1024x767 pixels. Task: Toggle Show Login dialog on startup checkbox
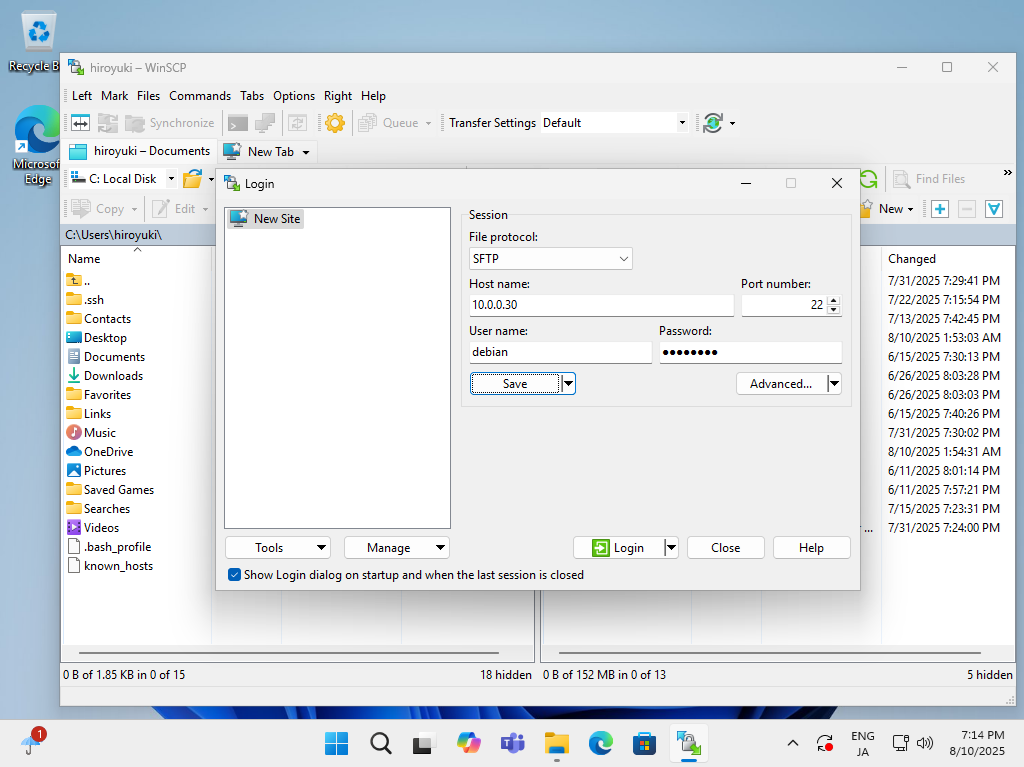234,575
